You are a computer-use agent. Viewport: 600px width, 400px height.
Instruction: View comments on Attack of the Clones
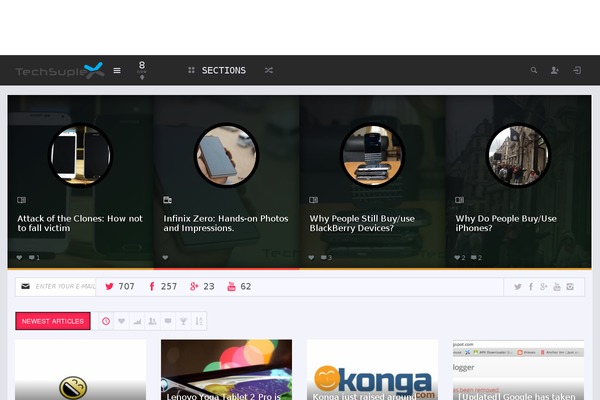coord(34,258)
